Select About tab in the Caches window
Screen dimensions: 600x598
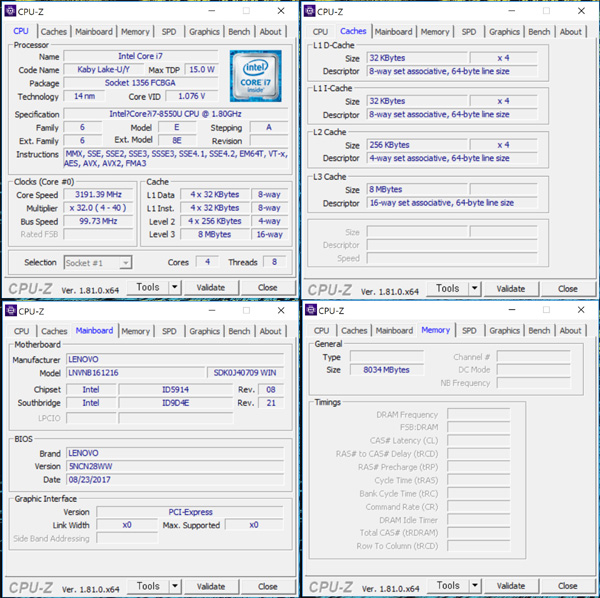coord(571,32)
